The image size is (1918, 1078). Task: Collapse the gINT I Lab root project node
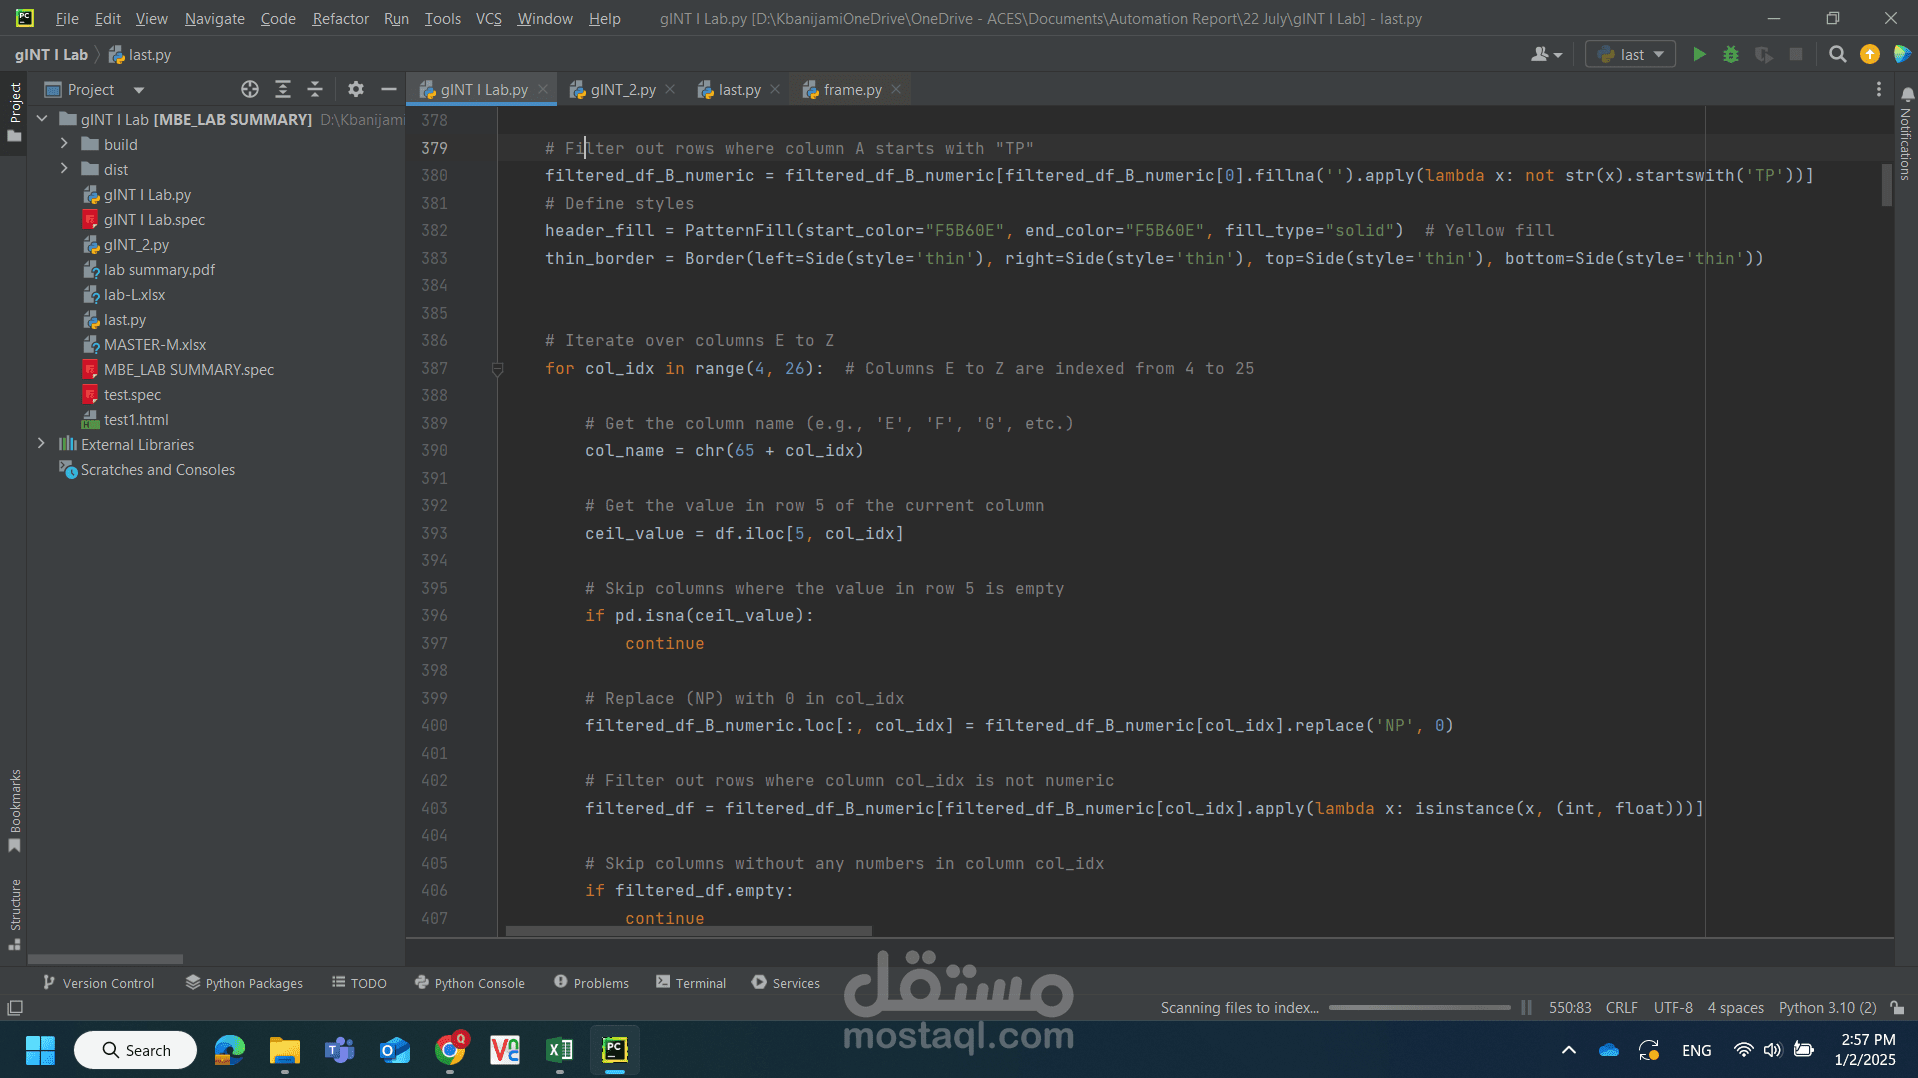point(42,119)
